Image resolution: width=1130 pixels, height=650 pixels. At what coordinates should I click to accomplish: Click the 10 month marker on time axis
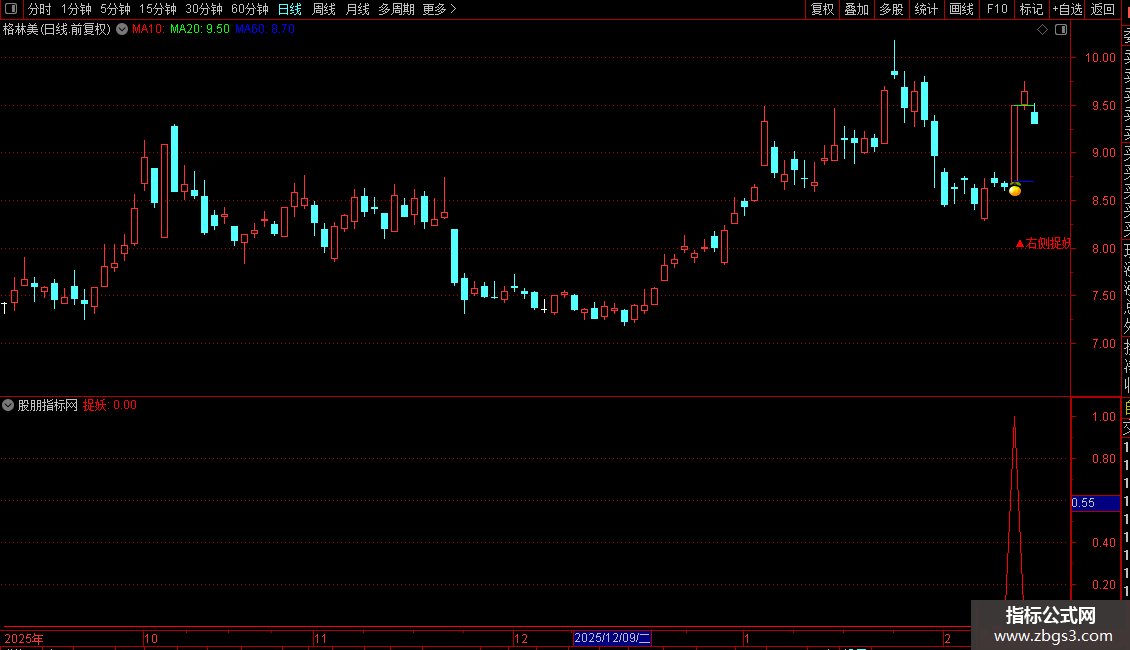151,638
